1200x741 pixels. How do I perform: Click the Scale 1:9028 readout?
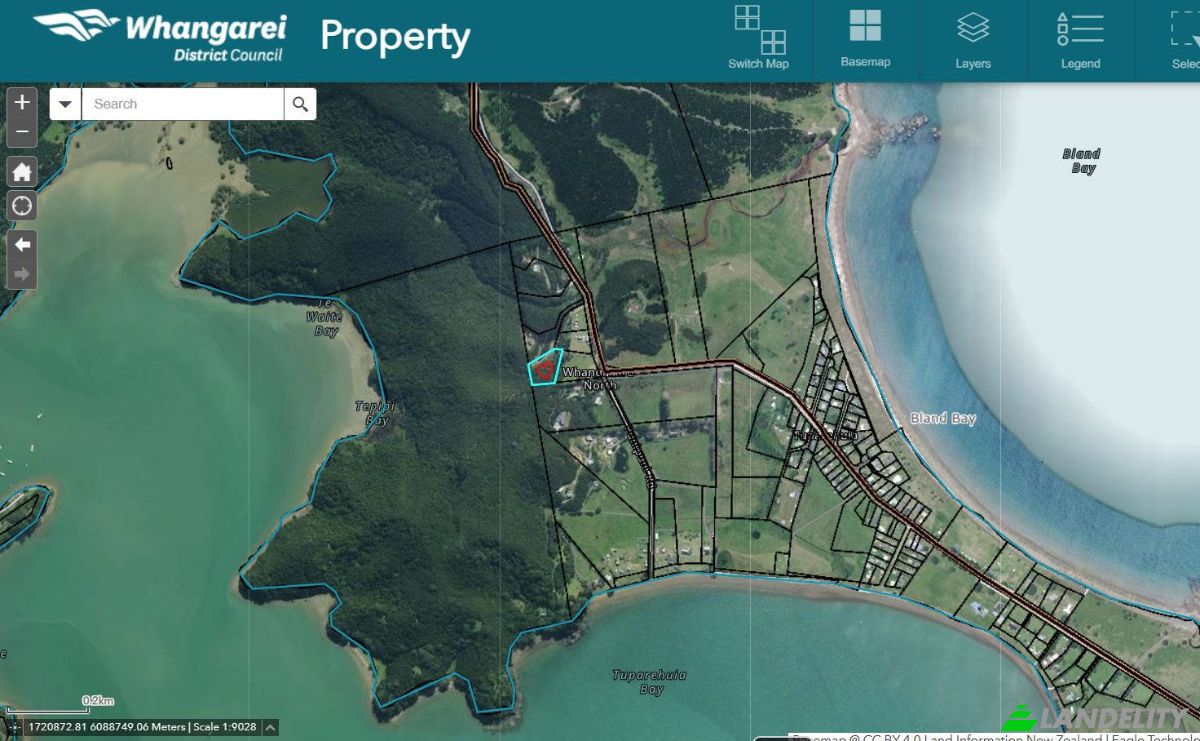(x=226, y=728)
